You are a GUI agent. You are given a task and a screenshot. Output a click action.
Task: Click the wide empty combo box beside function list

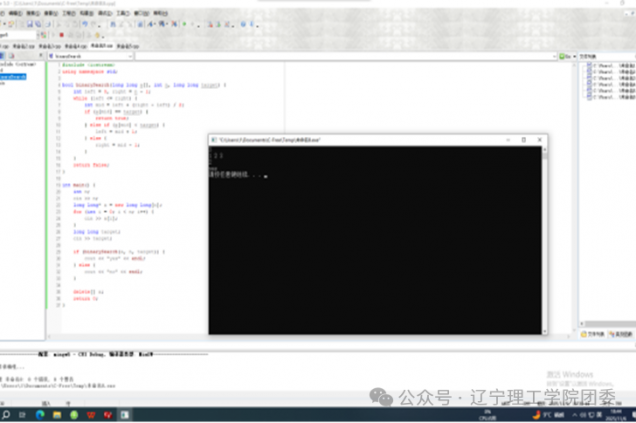346,56
